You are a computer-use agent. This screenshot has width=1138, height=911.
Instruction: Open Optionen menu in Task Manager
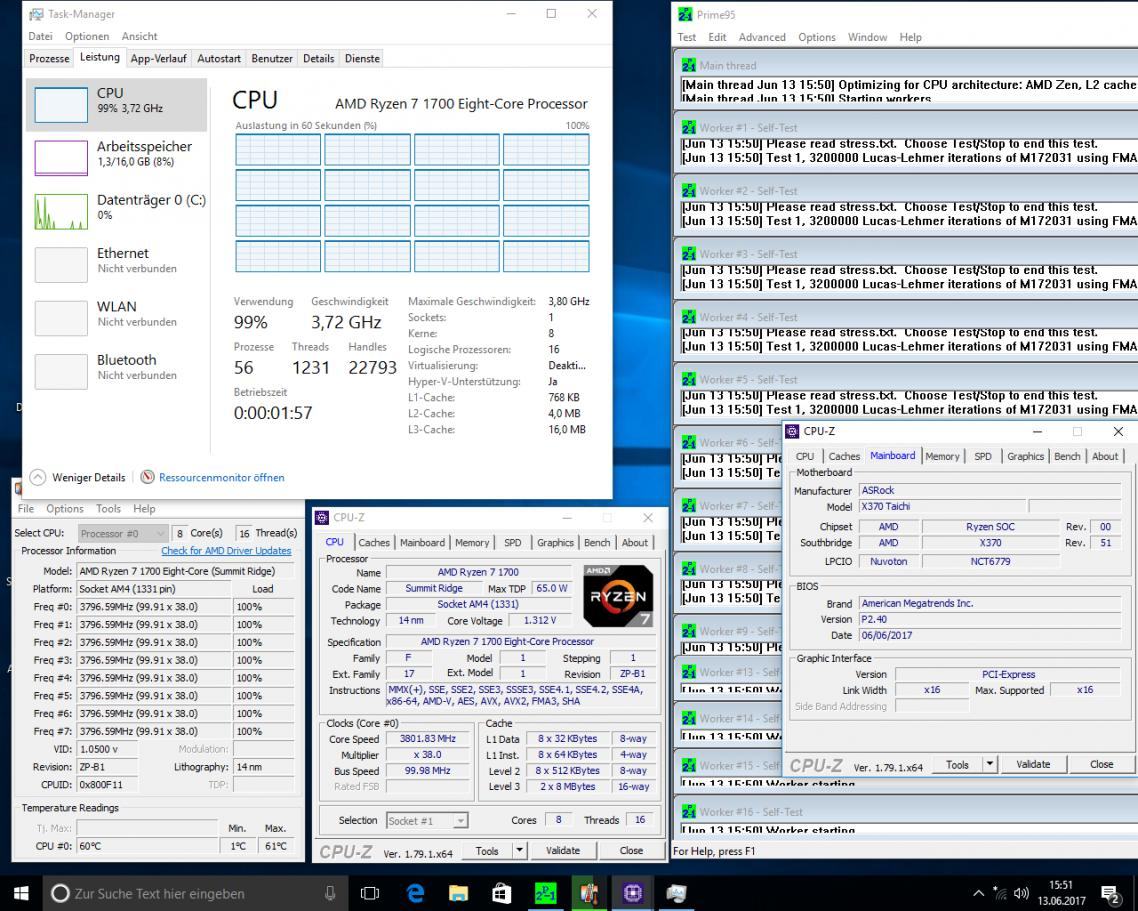point(87,36)
